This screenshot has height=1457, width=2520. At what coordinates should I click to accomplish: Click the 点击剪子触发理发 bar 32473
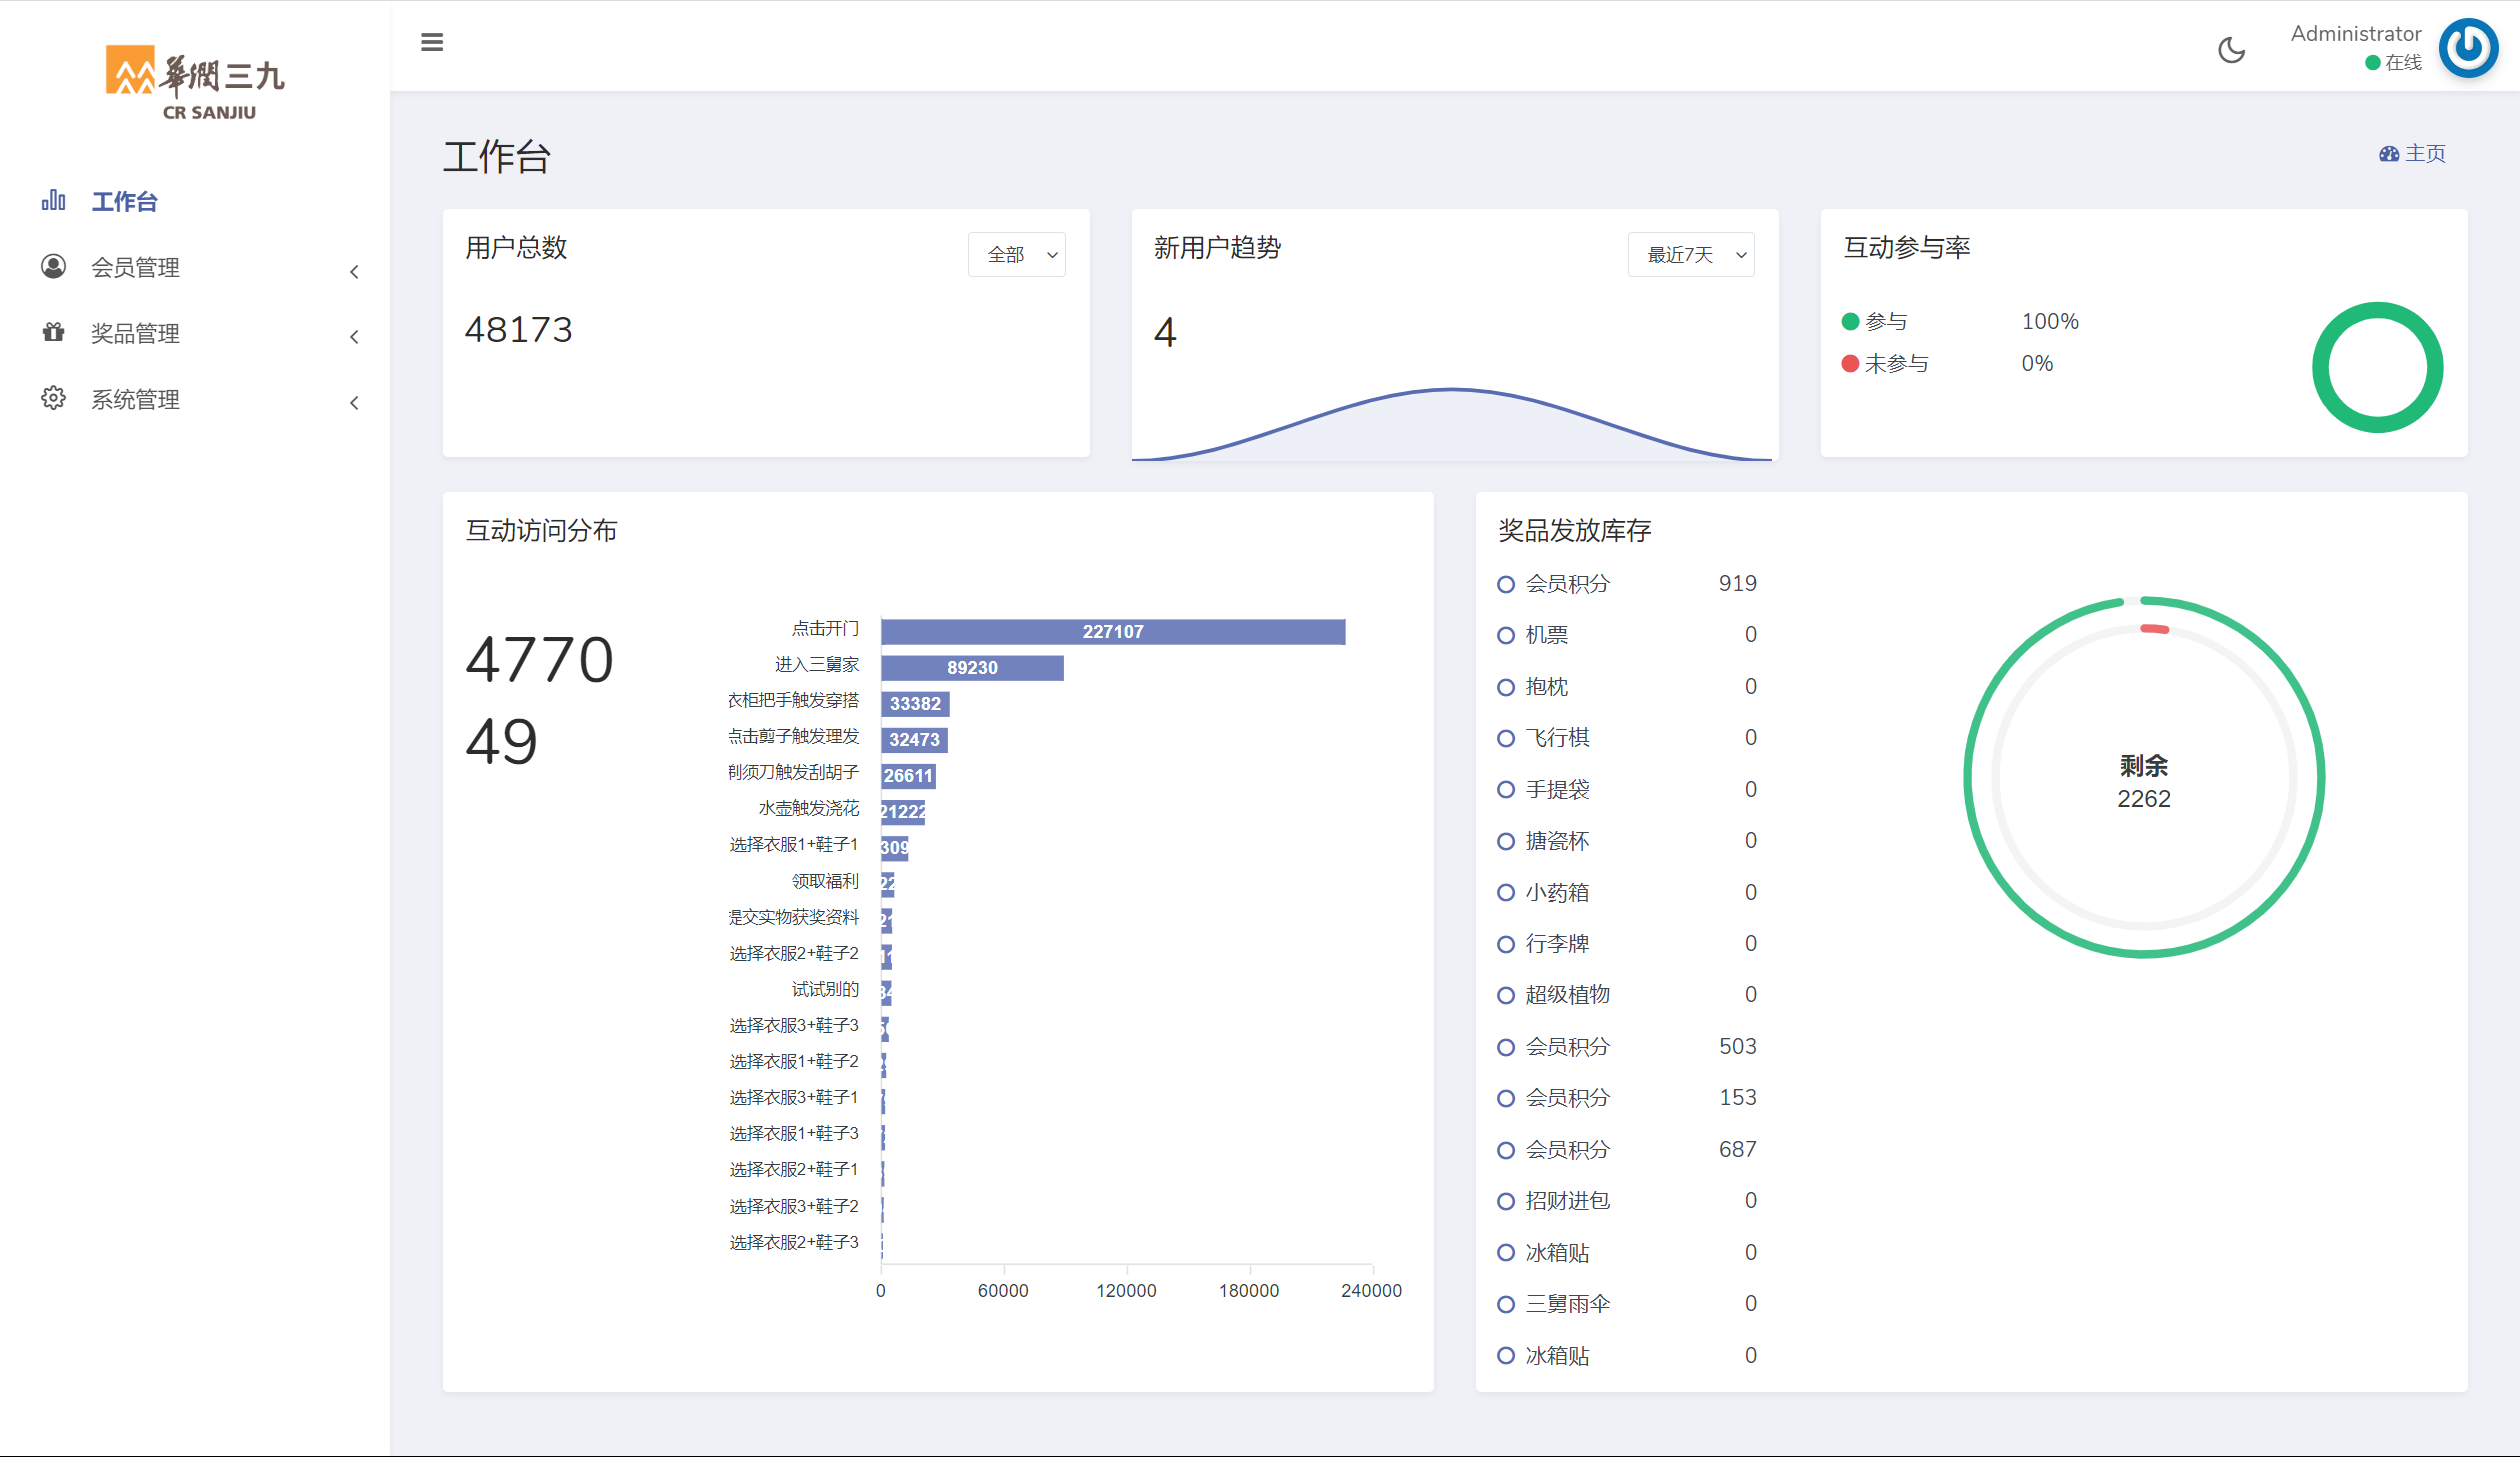pos(914,740)
